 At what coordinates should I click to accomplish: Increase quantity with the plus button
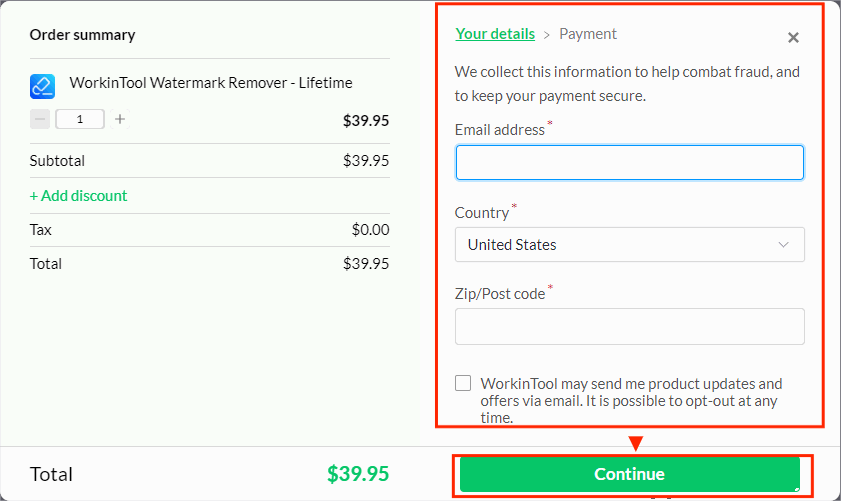120,119
